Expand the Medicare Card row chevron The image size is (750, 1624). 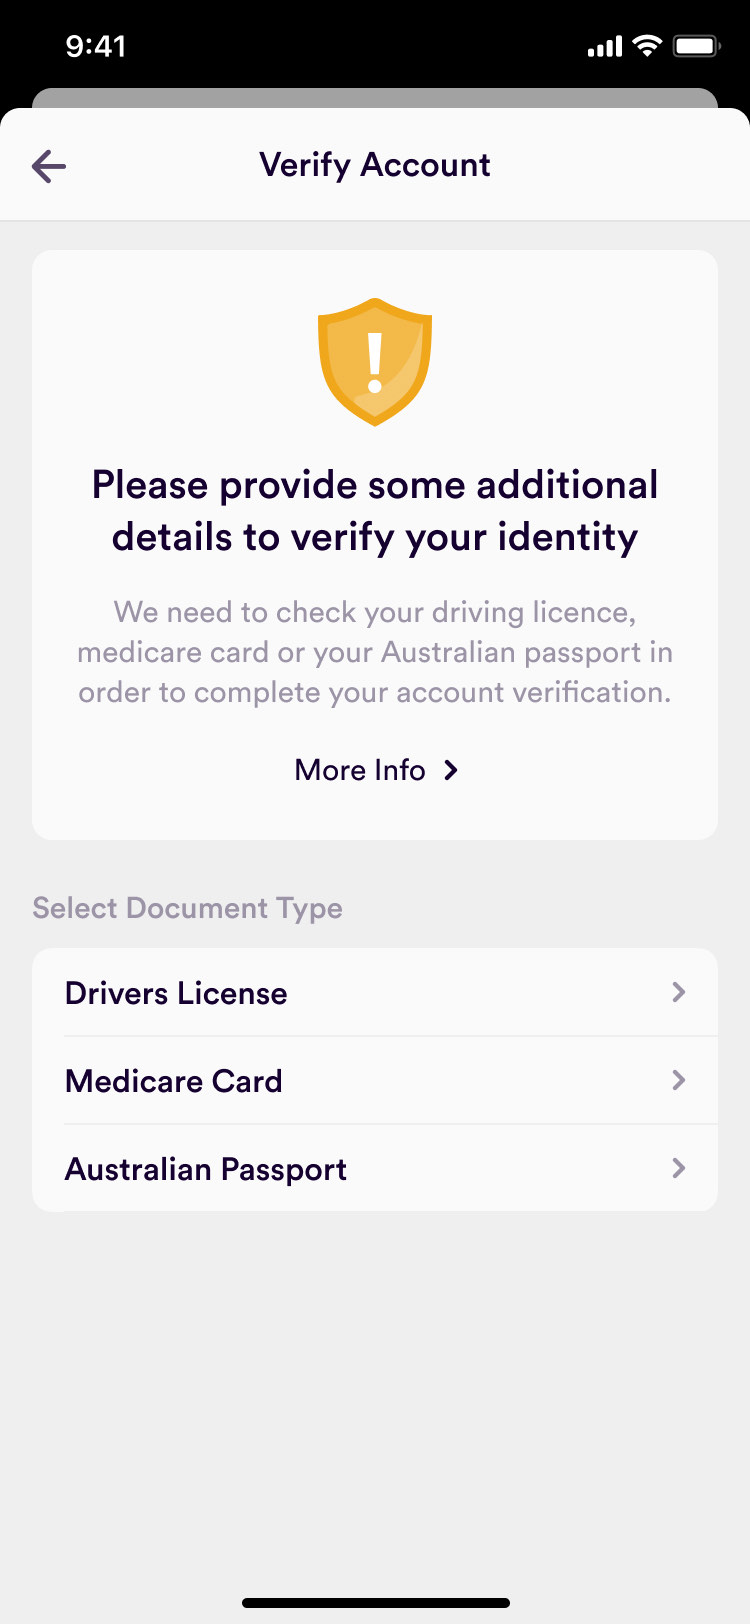[679, 1080]
